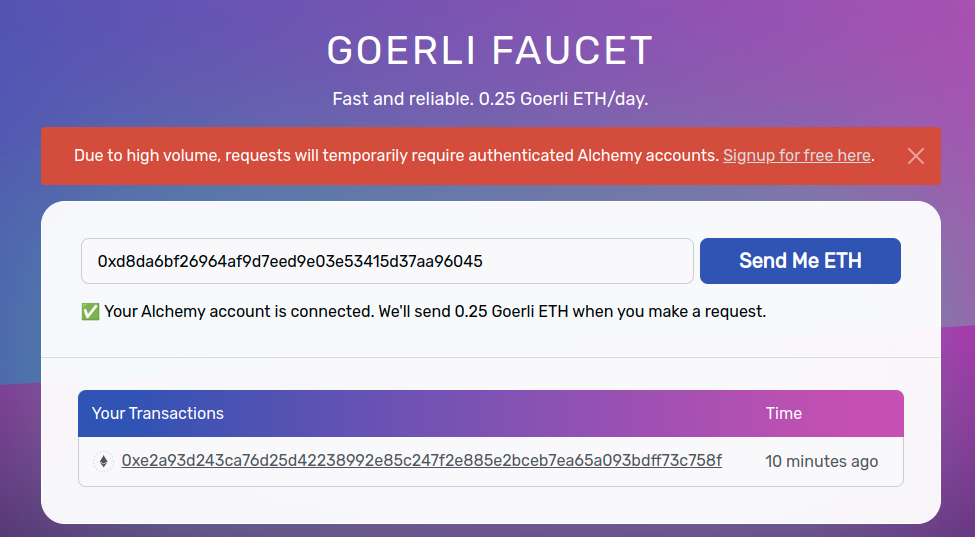The image size is (975, 537).
Task: Click the 'Your Transactions' column header
Action: tap(158, 413)
